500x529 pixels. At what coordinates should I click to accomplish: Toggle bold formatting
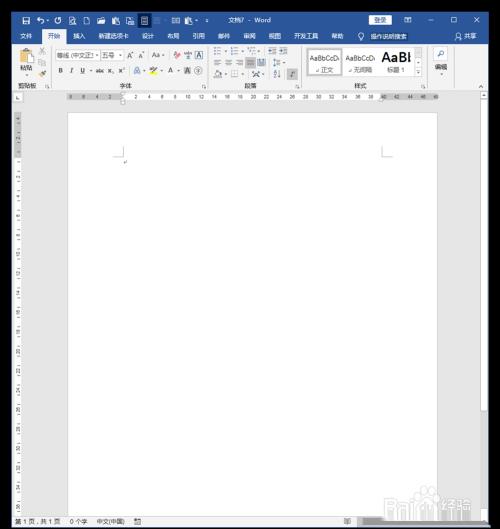tap(60, 71)
